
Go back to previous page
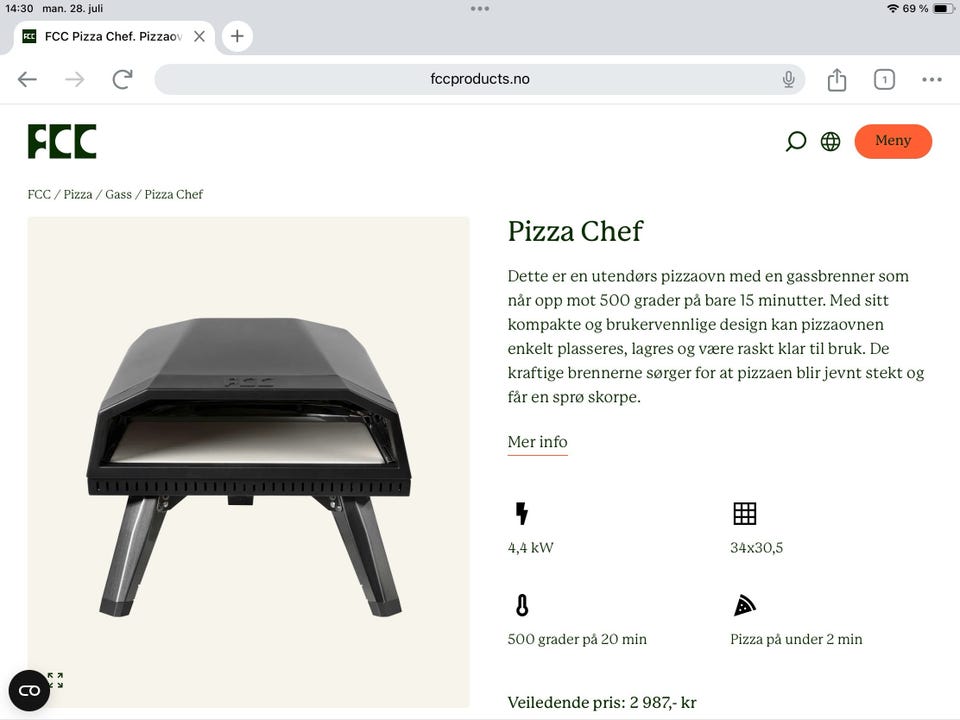27,80
